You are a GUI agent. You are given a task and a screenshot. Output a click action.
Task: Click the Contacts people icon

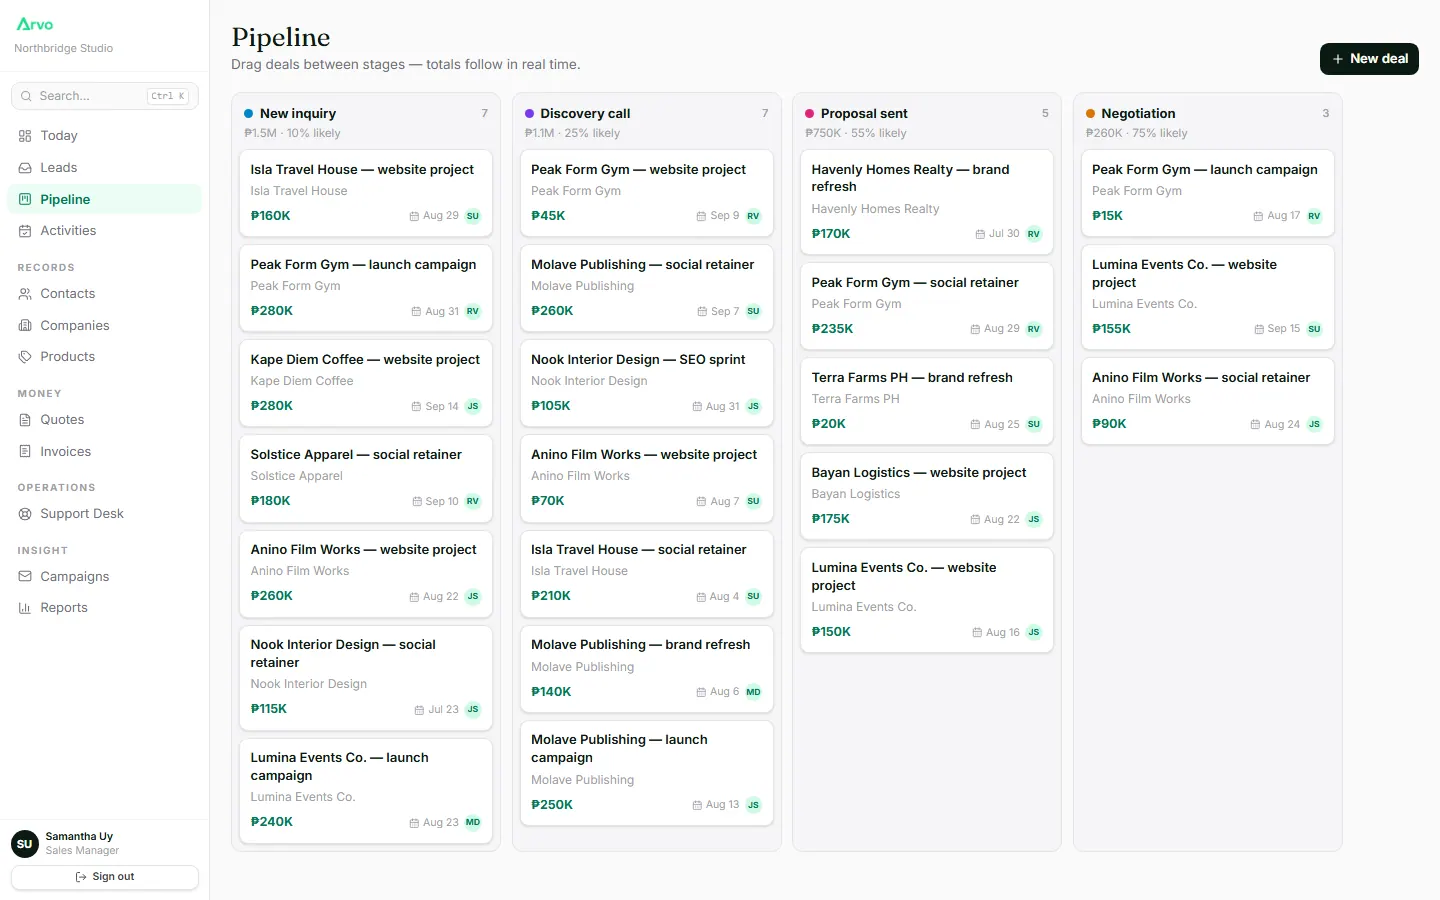tap(25, 294)
